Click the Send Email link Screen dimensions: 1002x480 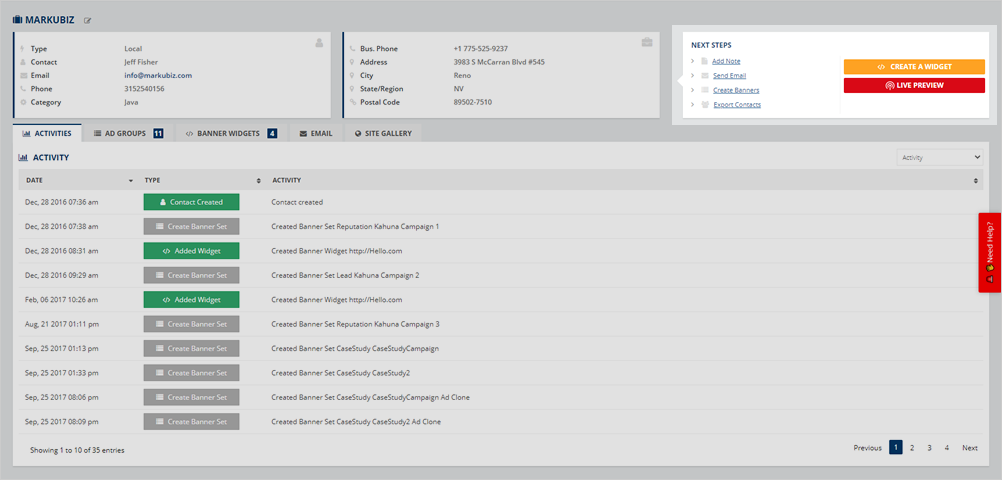coord(729,76)
